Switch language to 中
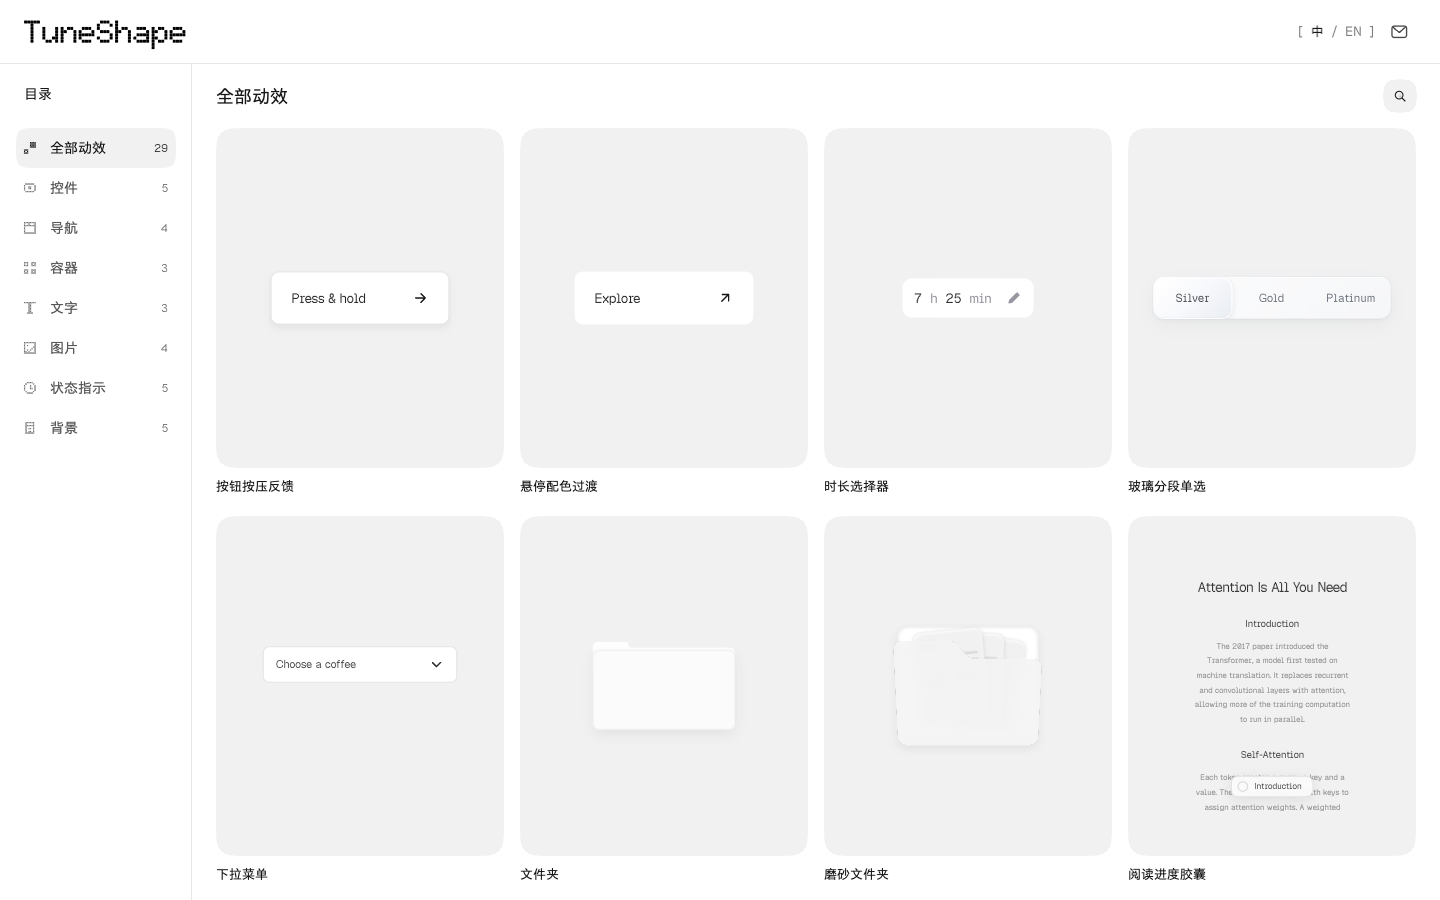Viewport: 1440px width, 900px height. coord(1317,32)
